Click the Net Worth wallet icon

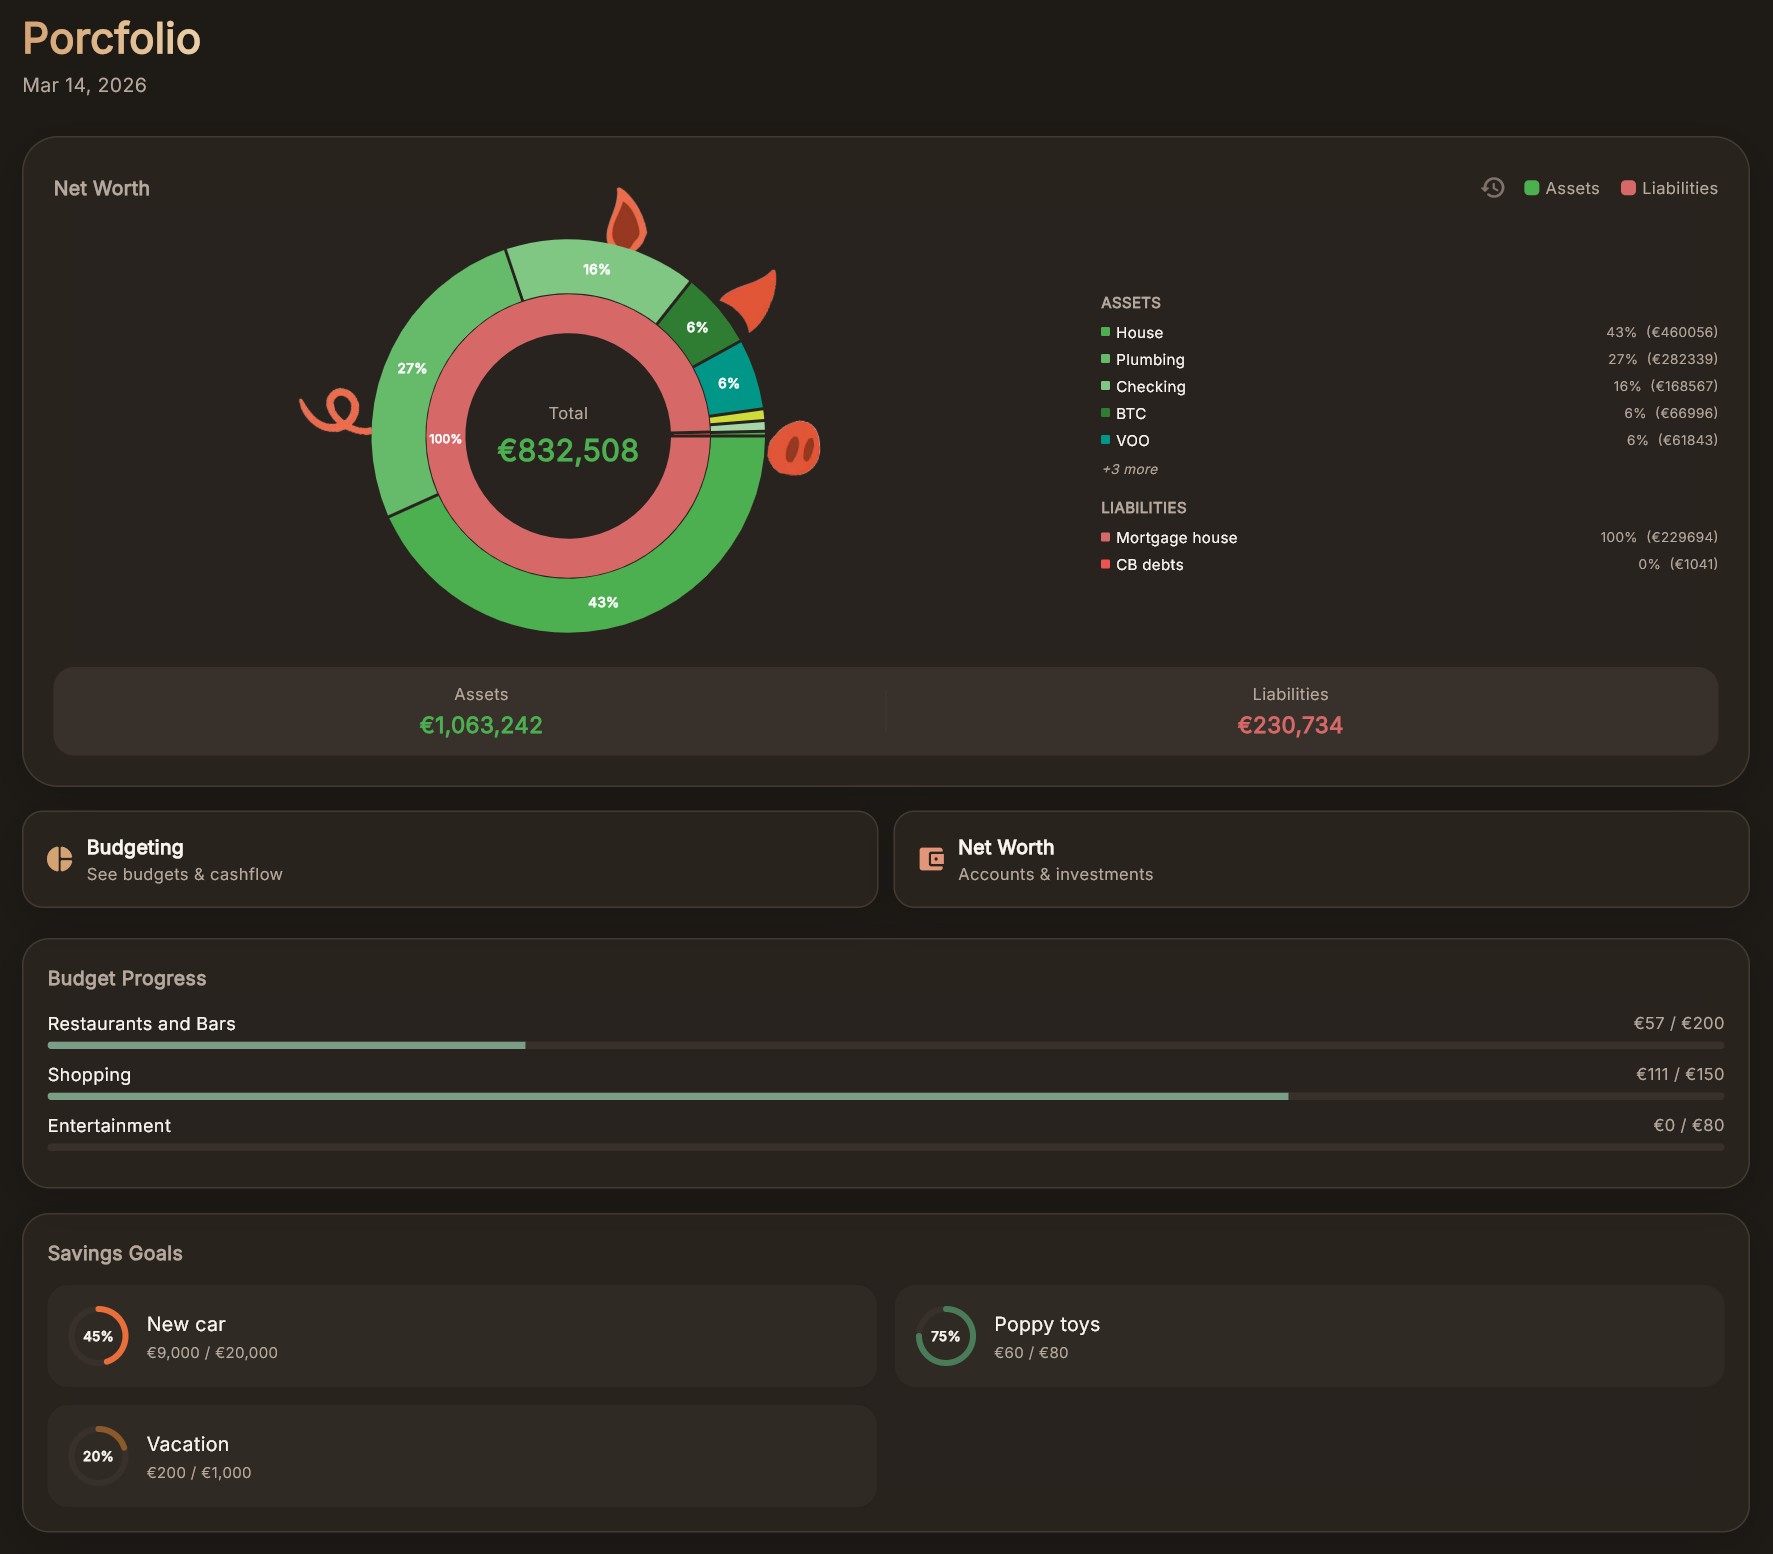coord(931,859)
